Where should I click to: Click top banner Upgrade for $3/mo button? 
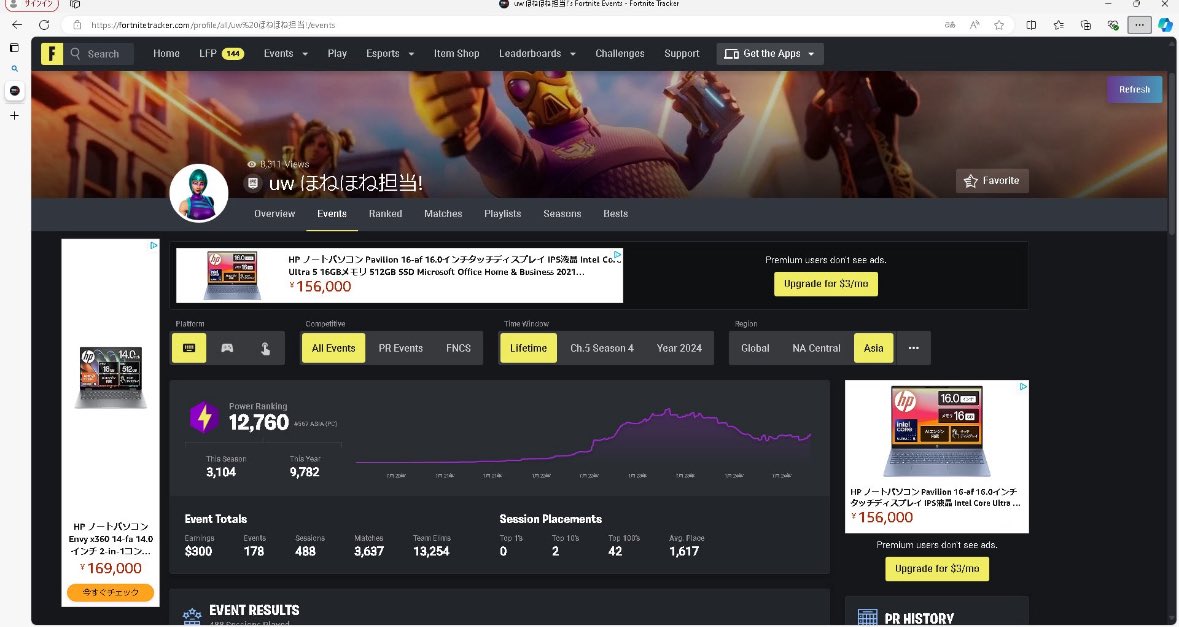[826, 284]
